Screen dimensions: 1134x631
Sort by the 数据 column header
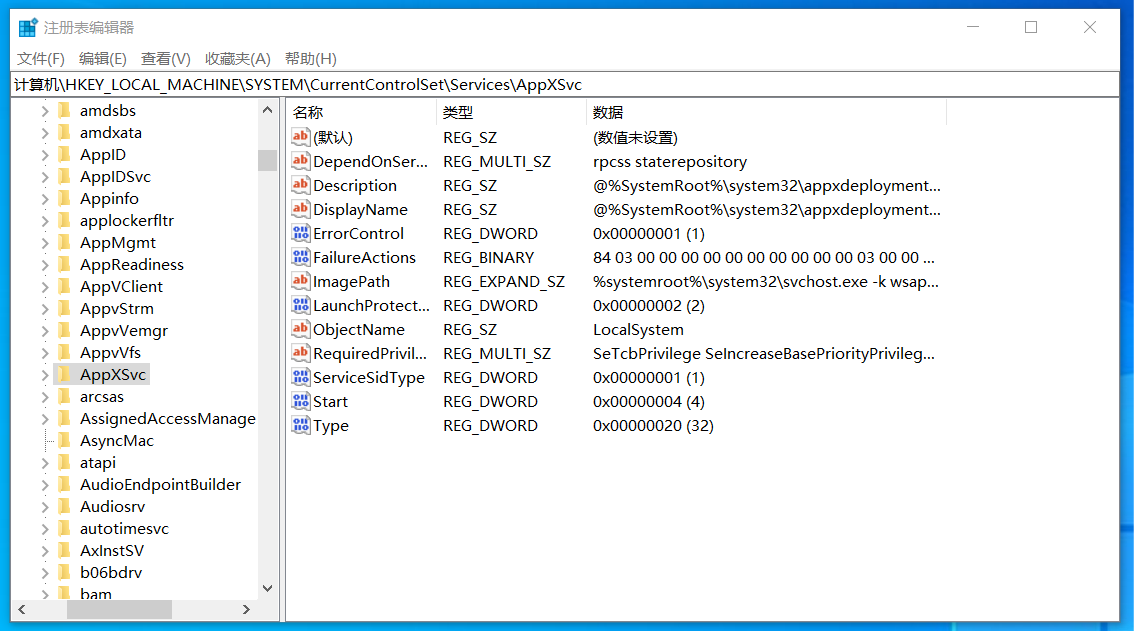(x=766, y=112)
